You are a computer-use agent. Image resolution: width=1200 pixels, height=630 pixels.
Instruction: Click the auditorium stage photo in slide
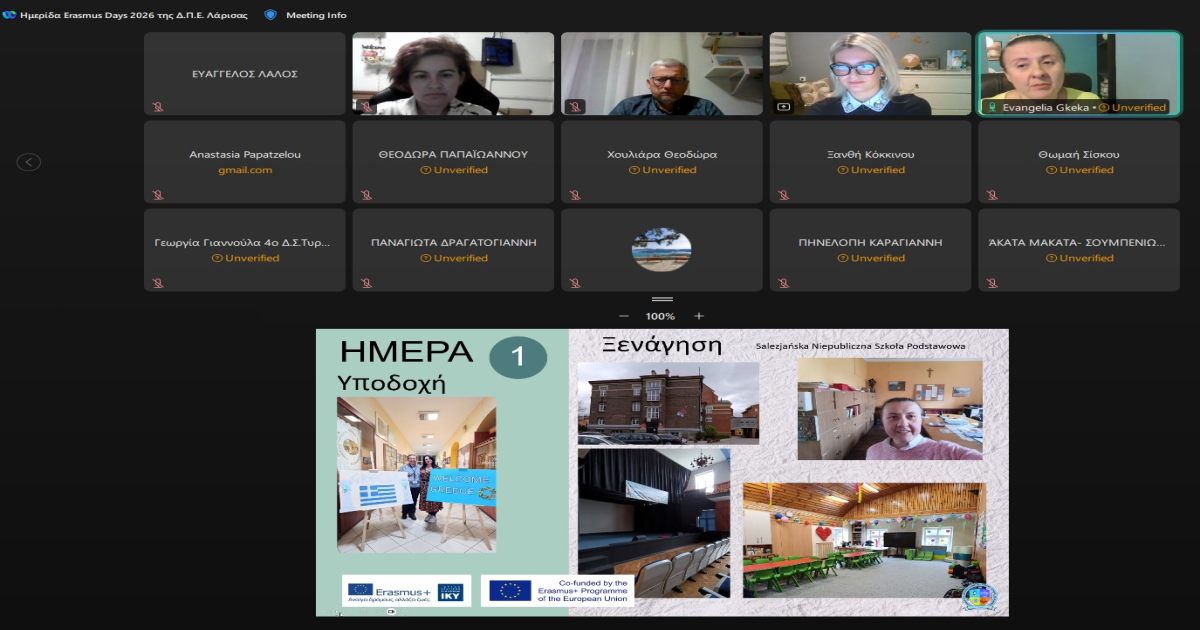(x=654, y=521)
